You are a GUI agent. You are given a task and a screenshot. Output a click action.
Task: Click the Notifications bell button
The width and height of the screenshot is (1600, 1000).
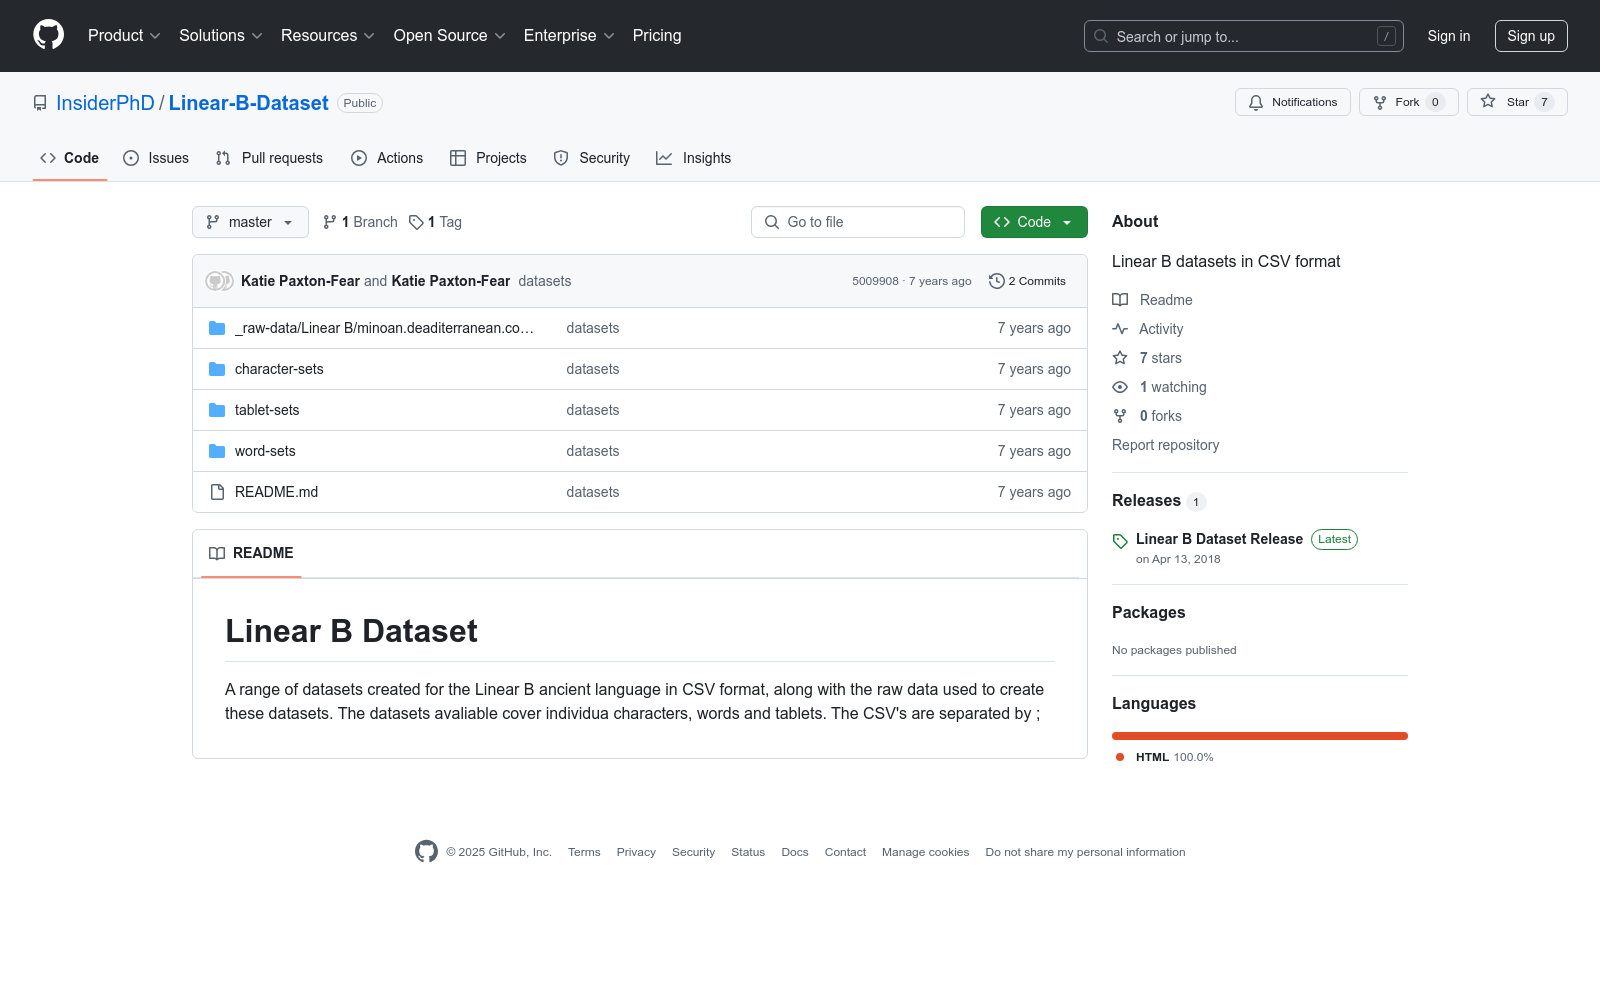1293,102
